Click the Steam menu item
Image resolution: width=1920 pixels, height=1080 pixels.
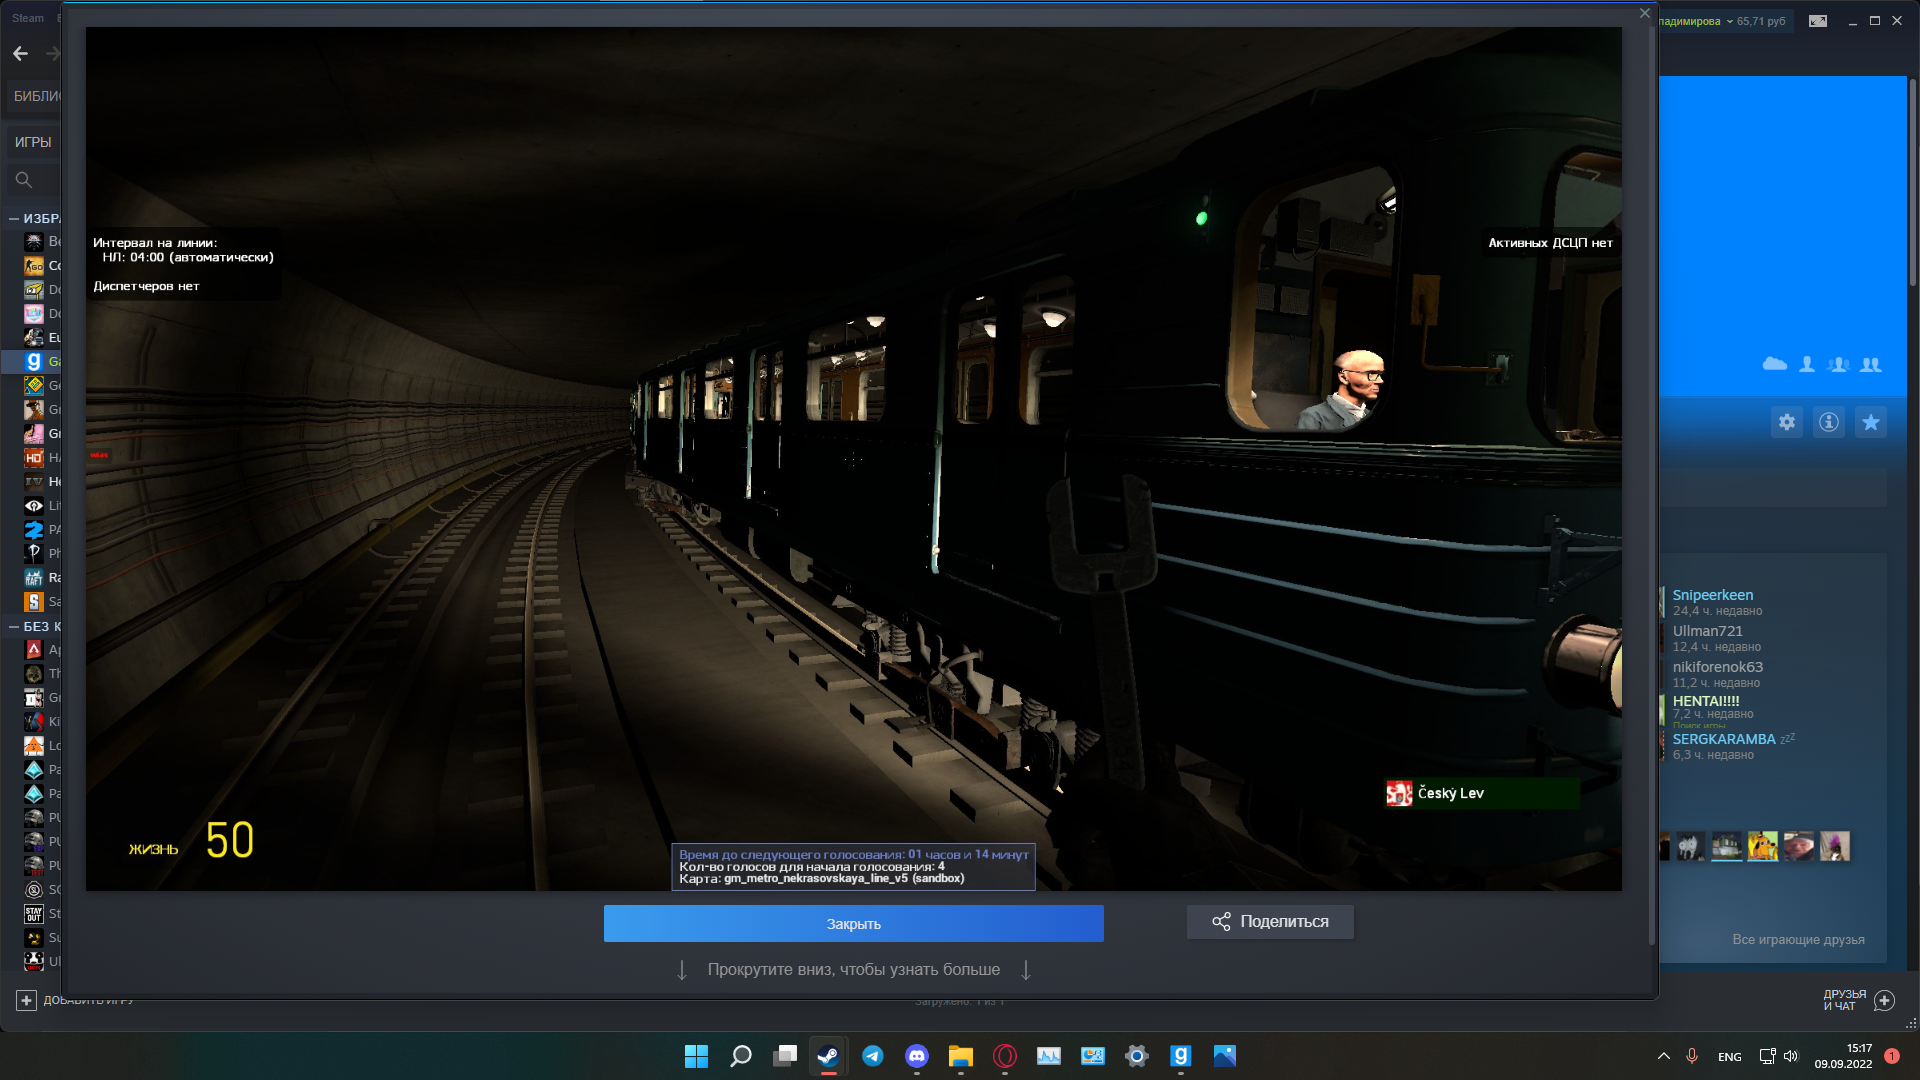point(28,18)
